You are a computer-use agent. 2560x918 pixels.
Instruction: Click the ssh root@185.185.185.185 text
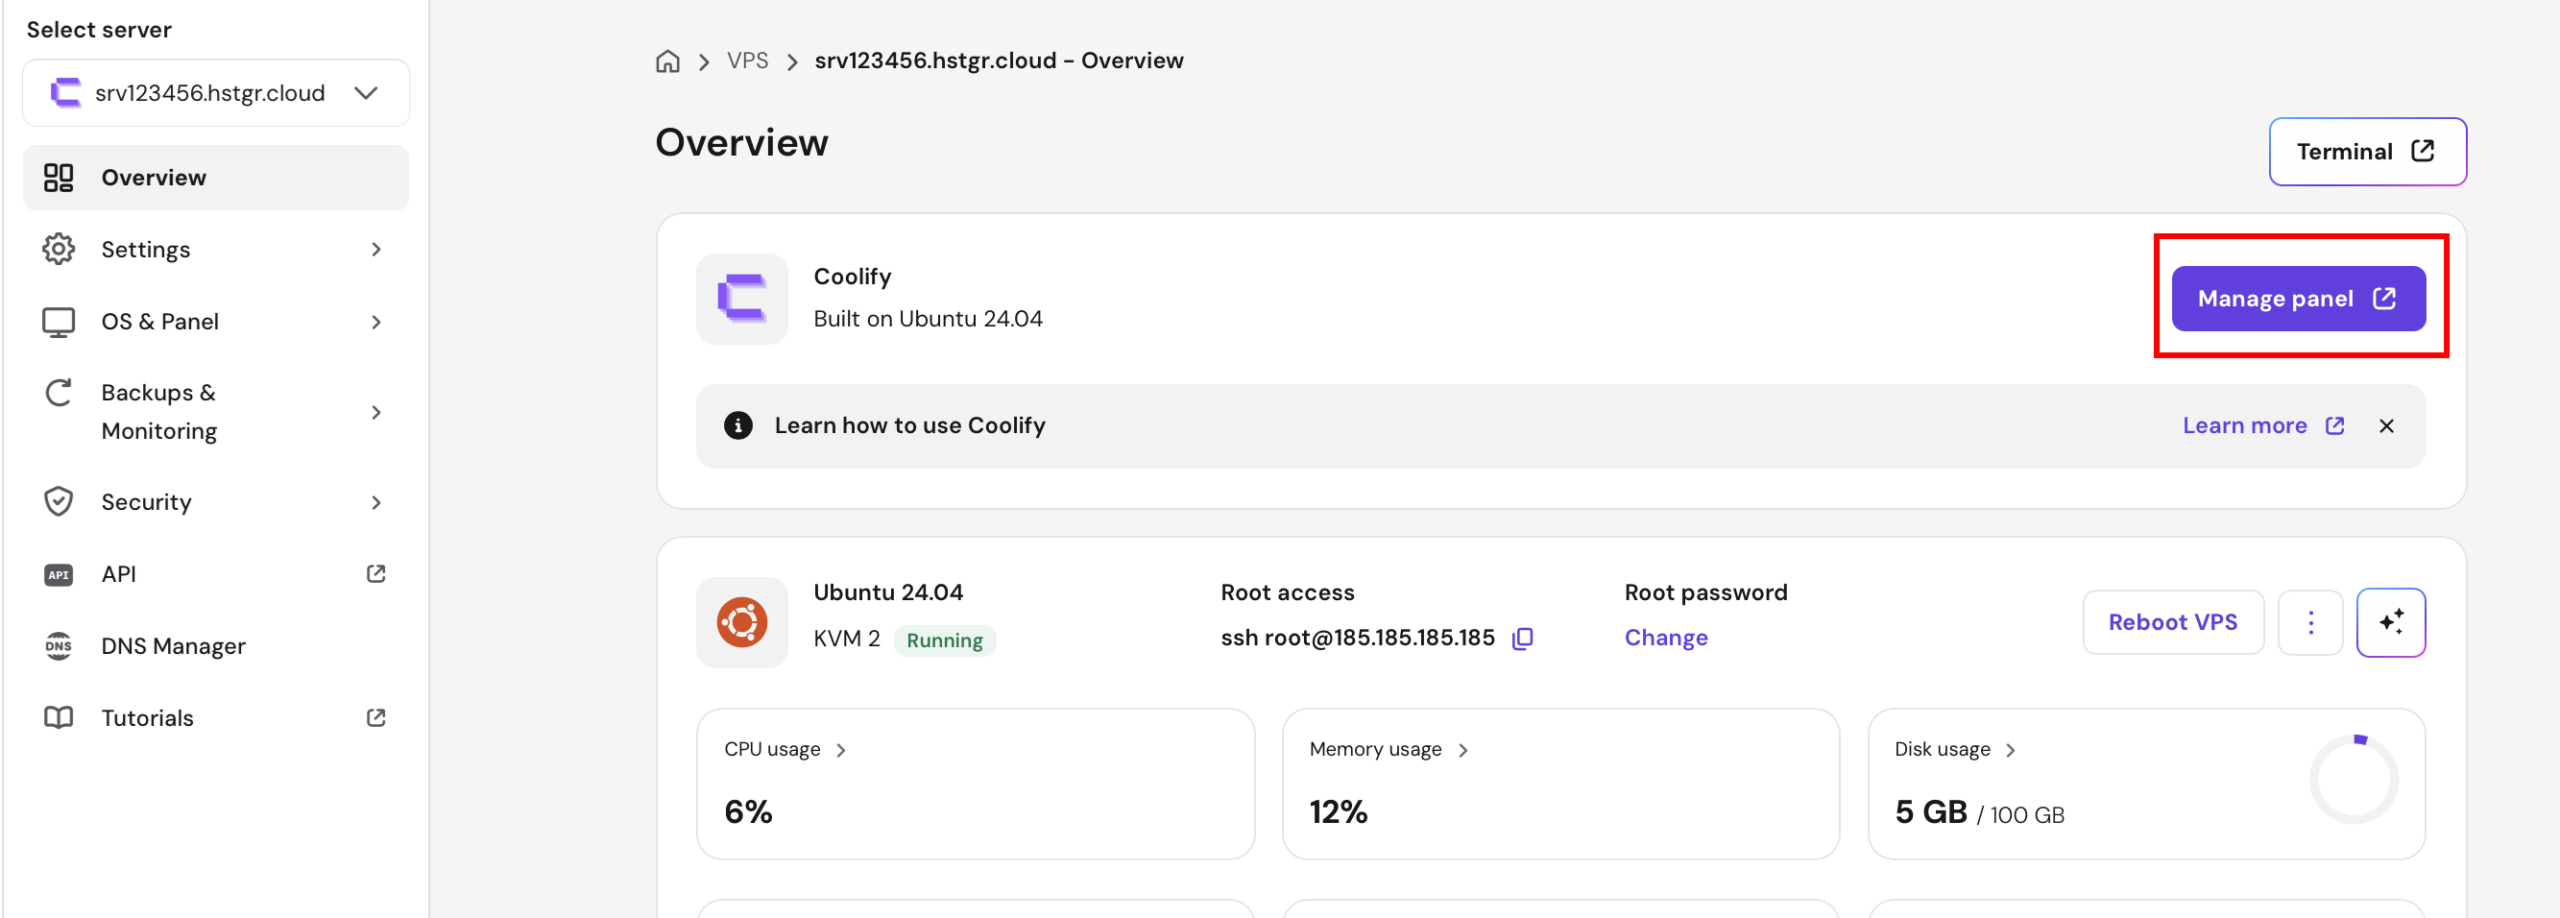(1358, 638)
